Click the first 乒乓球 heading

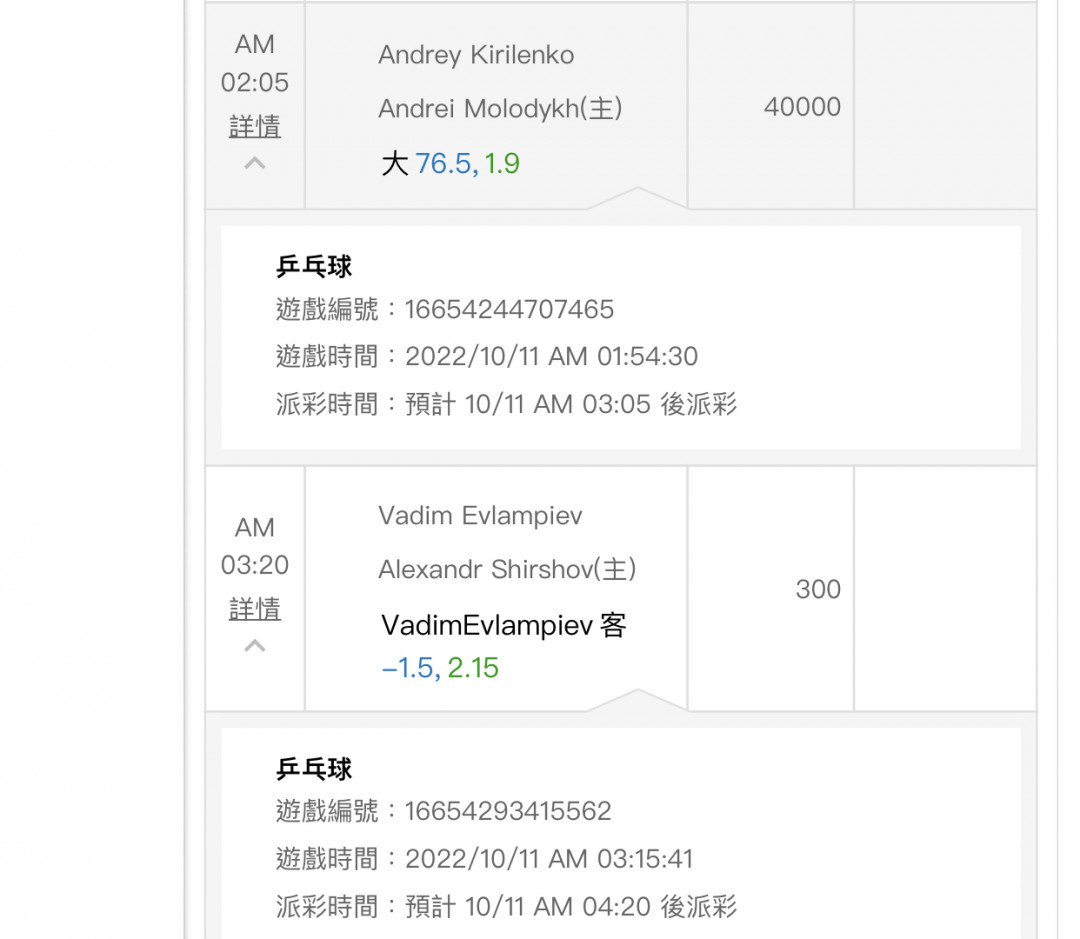pos(314,267)
